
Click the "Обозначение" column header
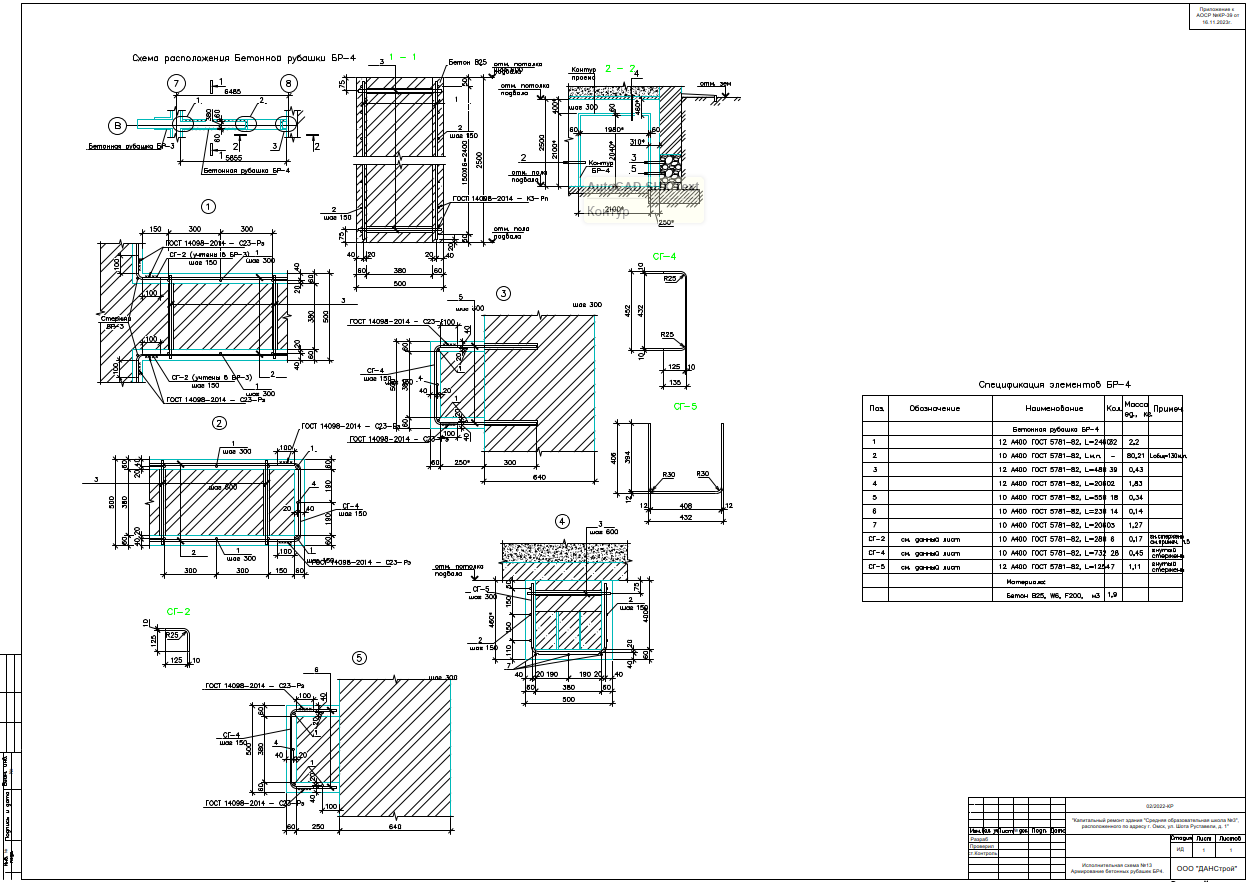934,408
